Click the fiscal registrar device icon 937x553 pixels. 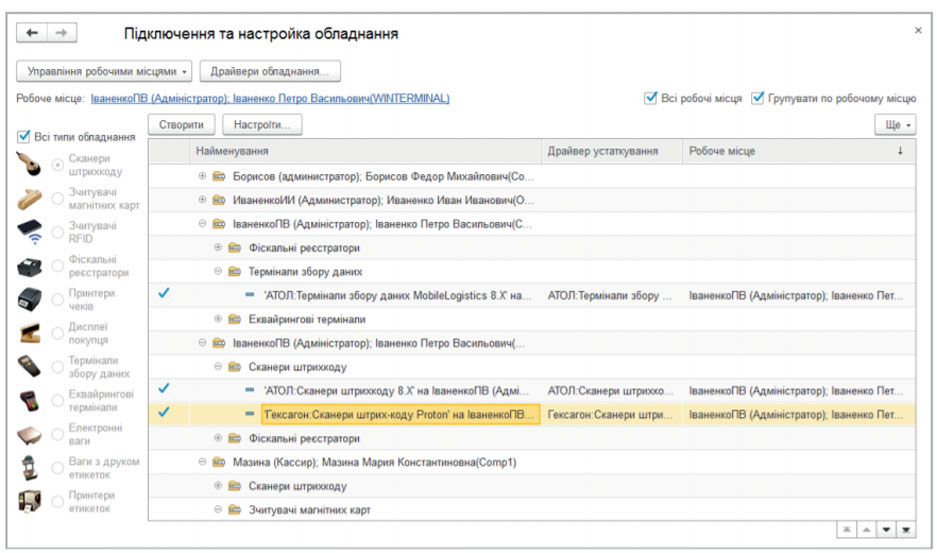coord(29,266)
